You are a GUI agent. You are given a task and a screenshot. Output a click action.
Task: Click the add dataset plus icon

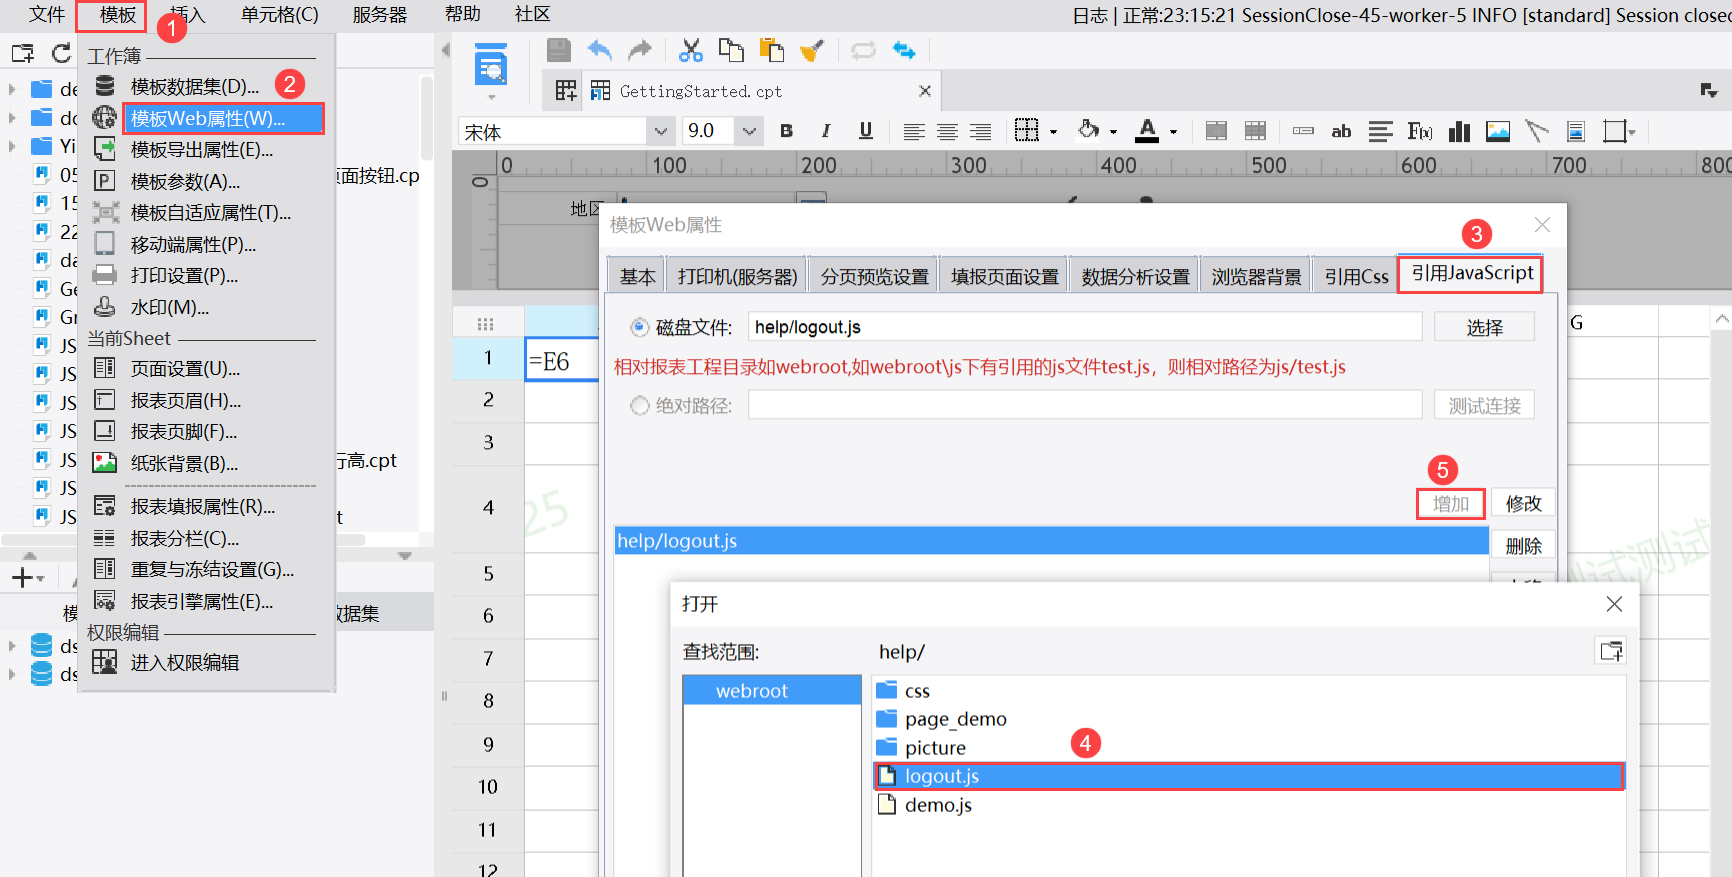point(22,577)
